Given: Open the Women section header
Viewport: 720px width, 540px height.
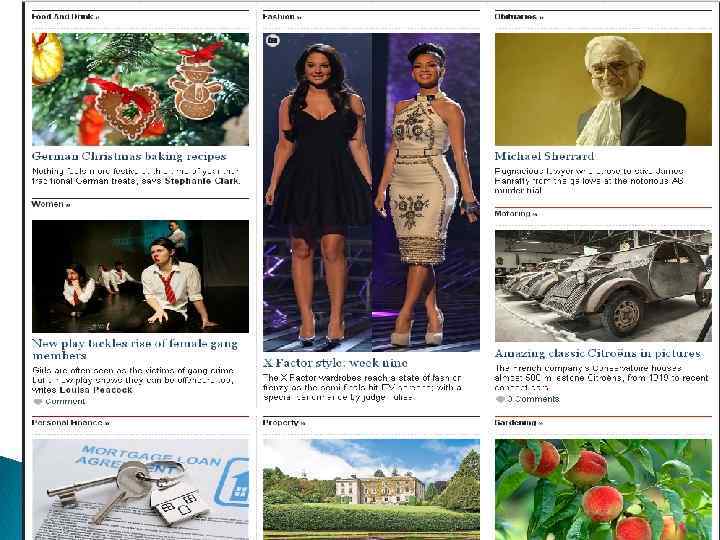Looking at the screenshot, I should 51,204.
